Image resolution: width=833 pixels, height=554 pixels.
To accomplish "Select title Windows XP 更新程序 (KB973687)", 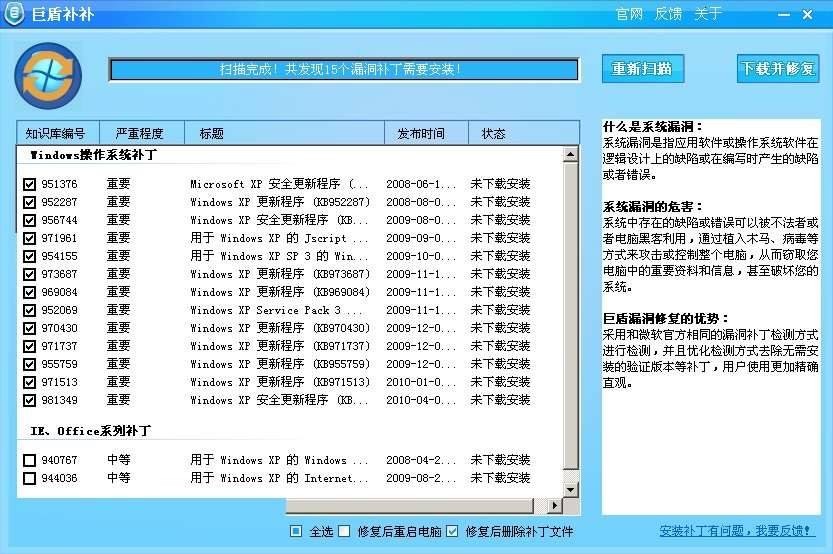I will click(279, 275).
